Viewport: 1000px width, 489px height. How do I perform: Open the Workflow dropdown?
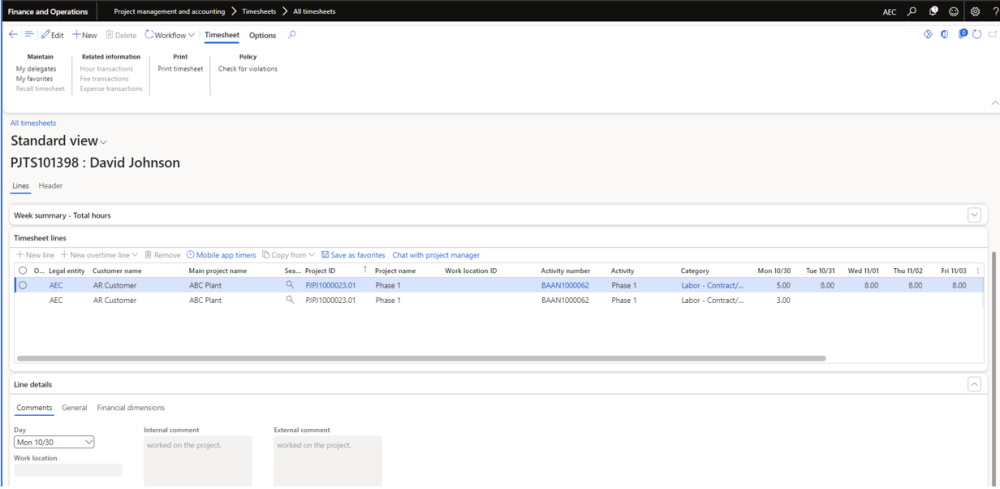pyautogui.click(x=169, y=35)
